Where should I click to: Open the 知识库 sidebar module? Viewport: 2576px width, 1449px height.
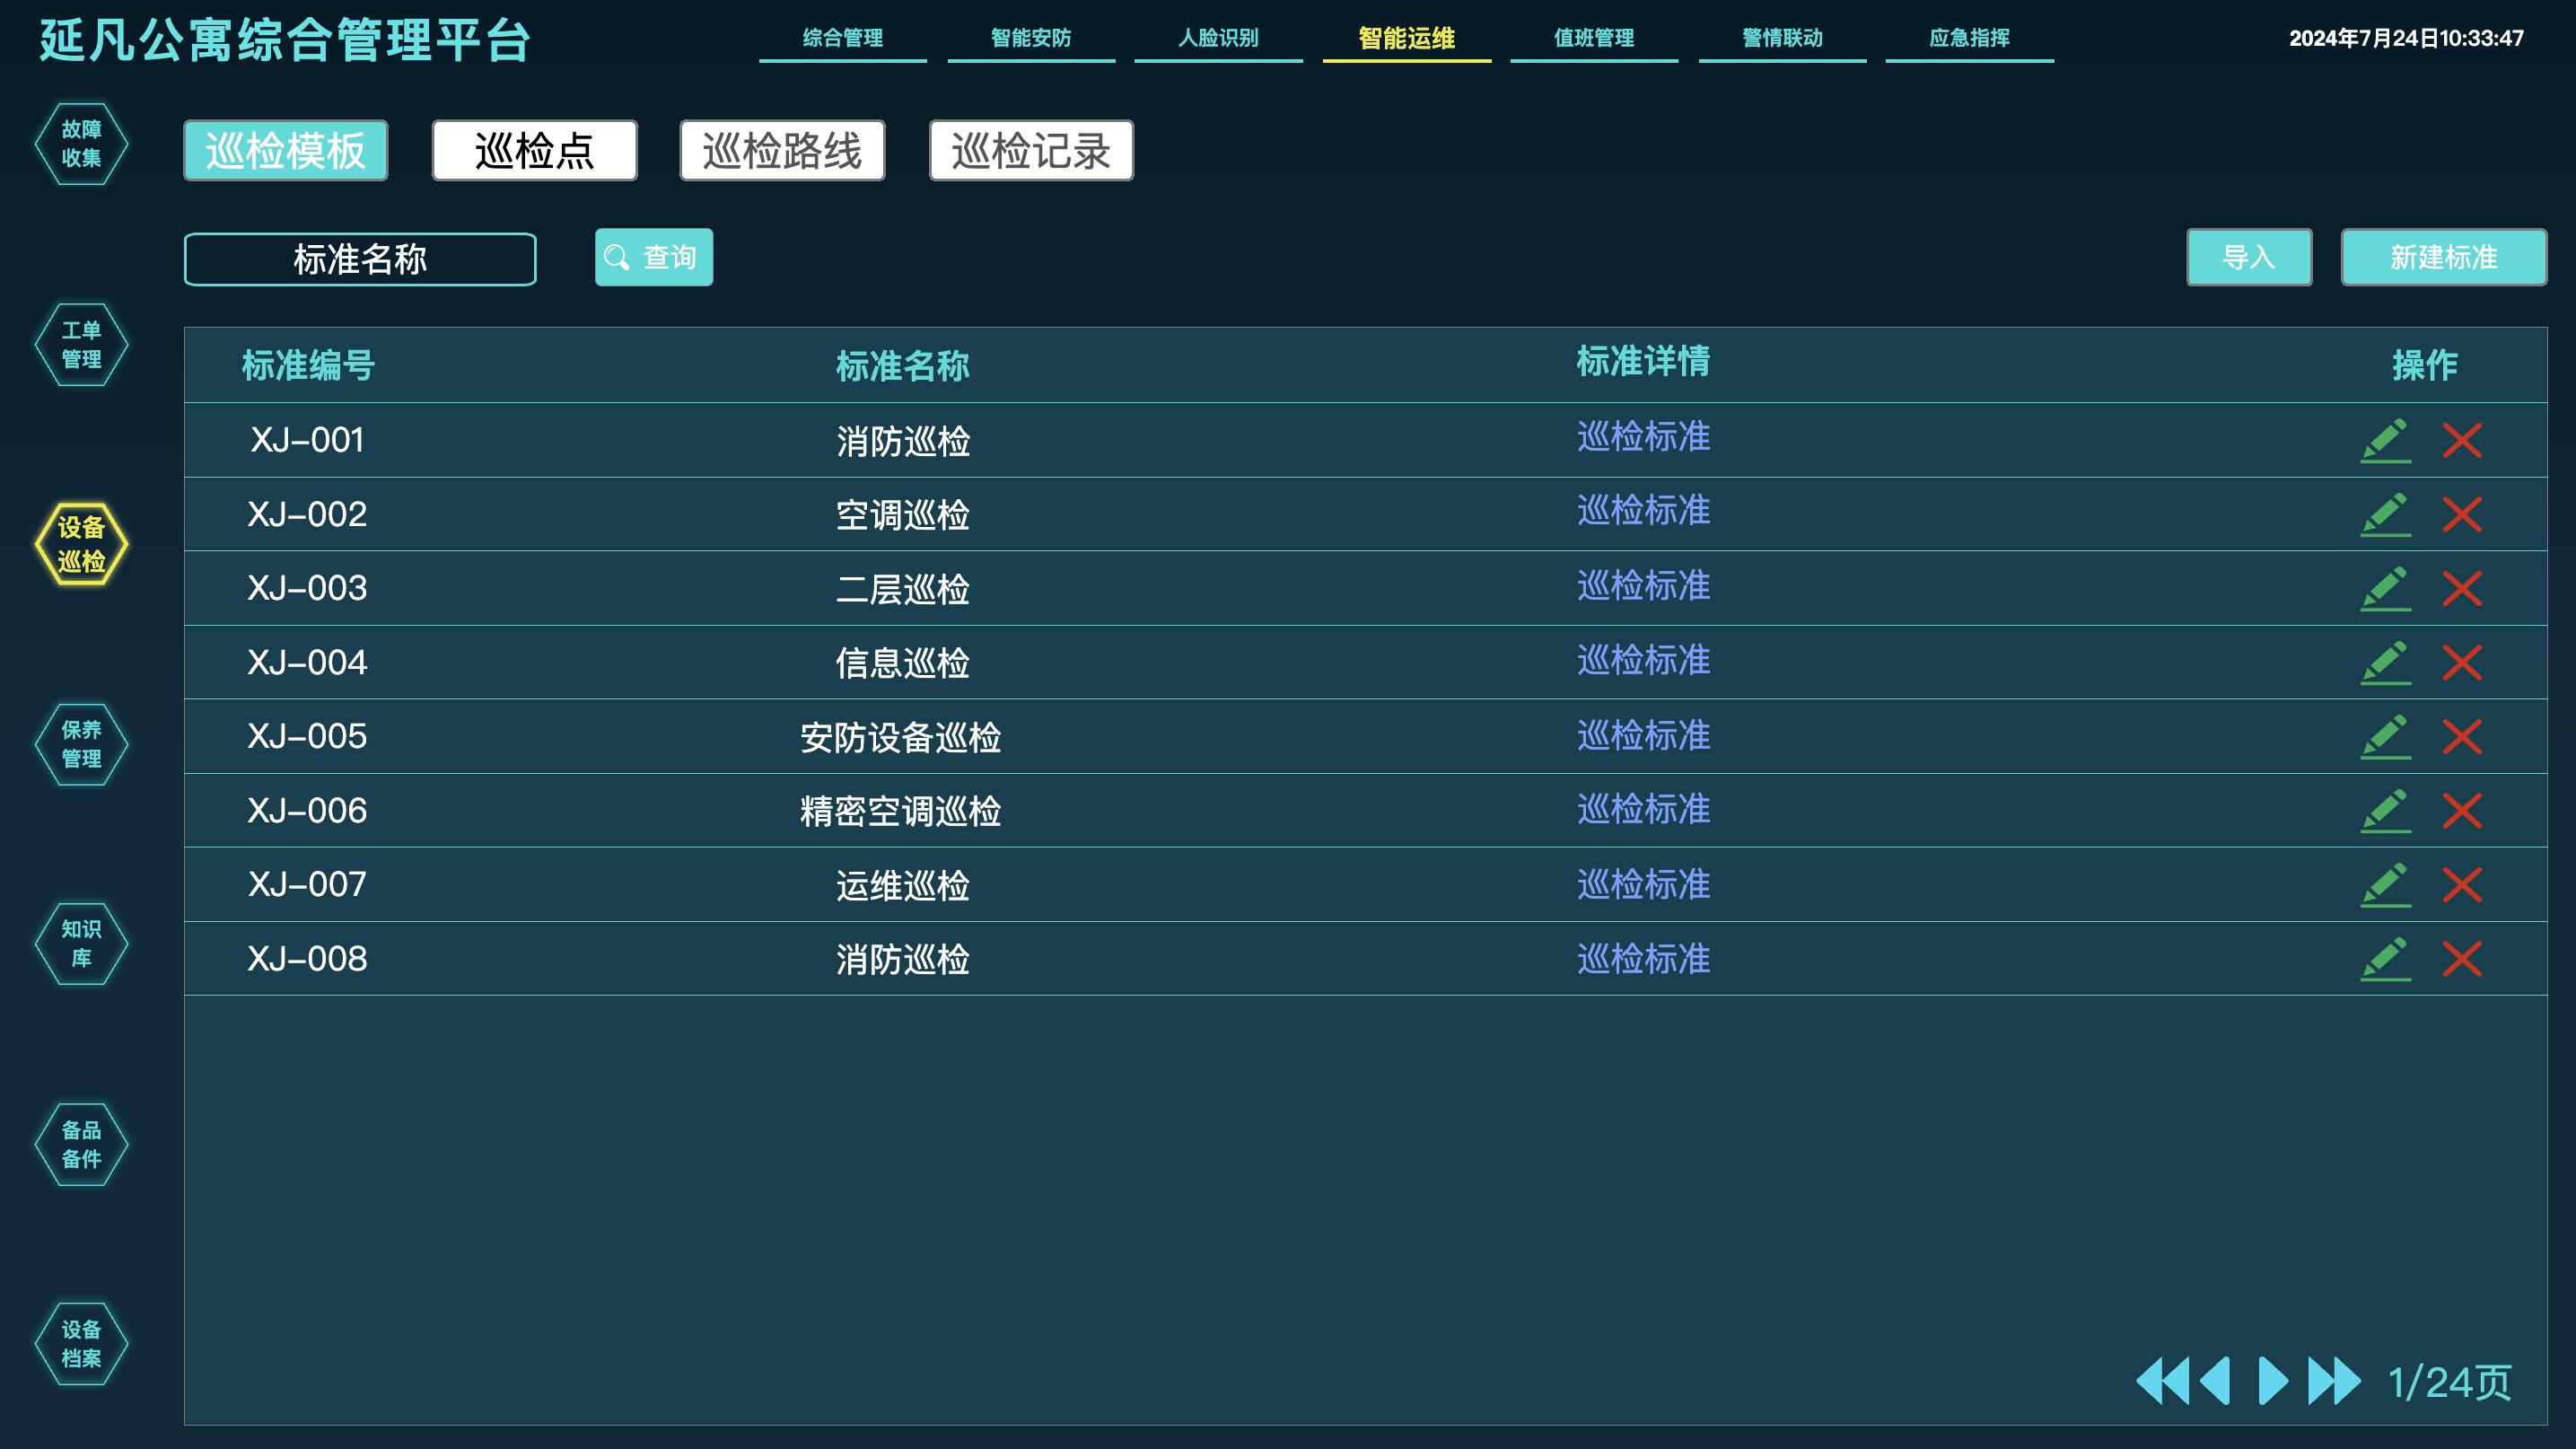81,944
